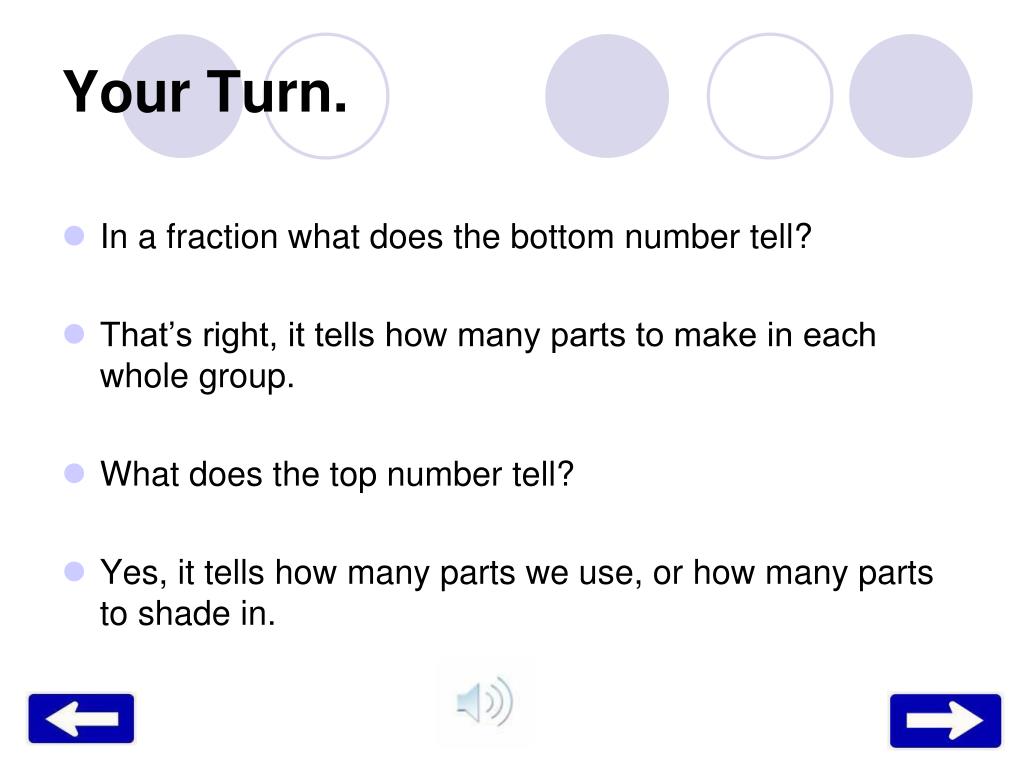The image size is (1024, 768).
Task: Click the bullet before 'Yes, it tells'
Action: (74, 571)
